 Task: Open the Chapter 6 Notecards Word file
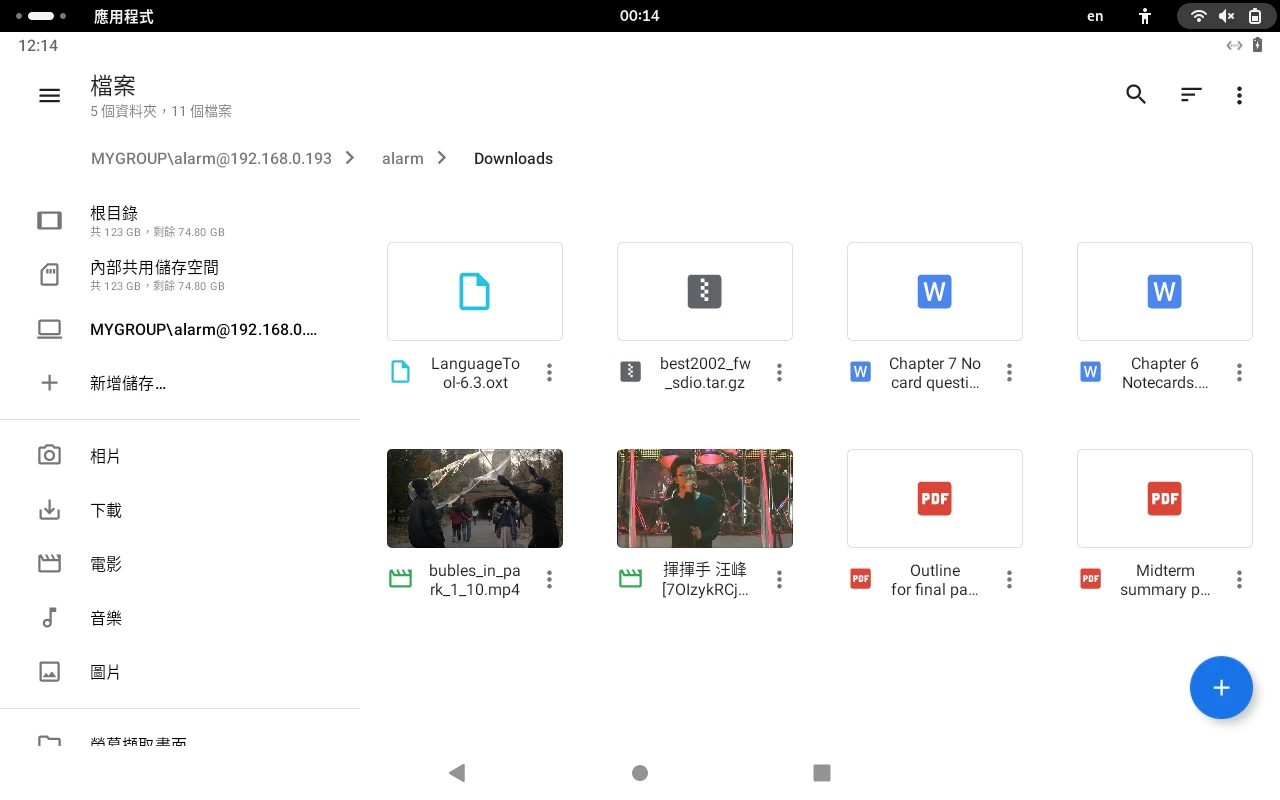(1164, 292)
